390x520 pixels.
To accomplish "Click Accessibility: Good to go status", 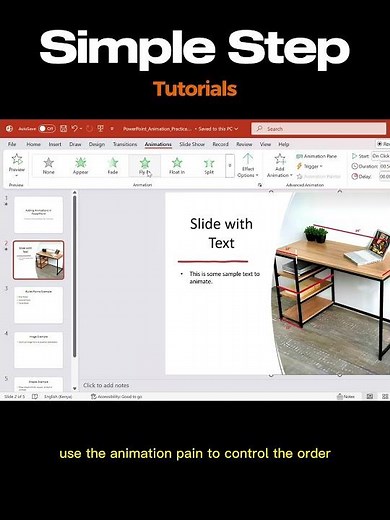I will pos(117,396).
